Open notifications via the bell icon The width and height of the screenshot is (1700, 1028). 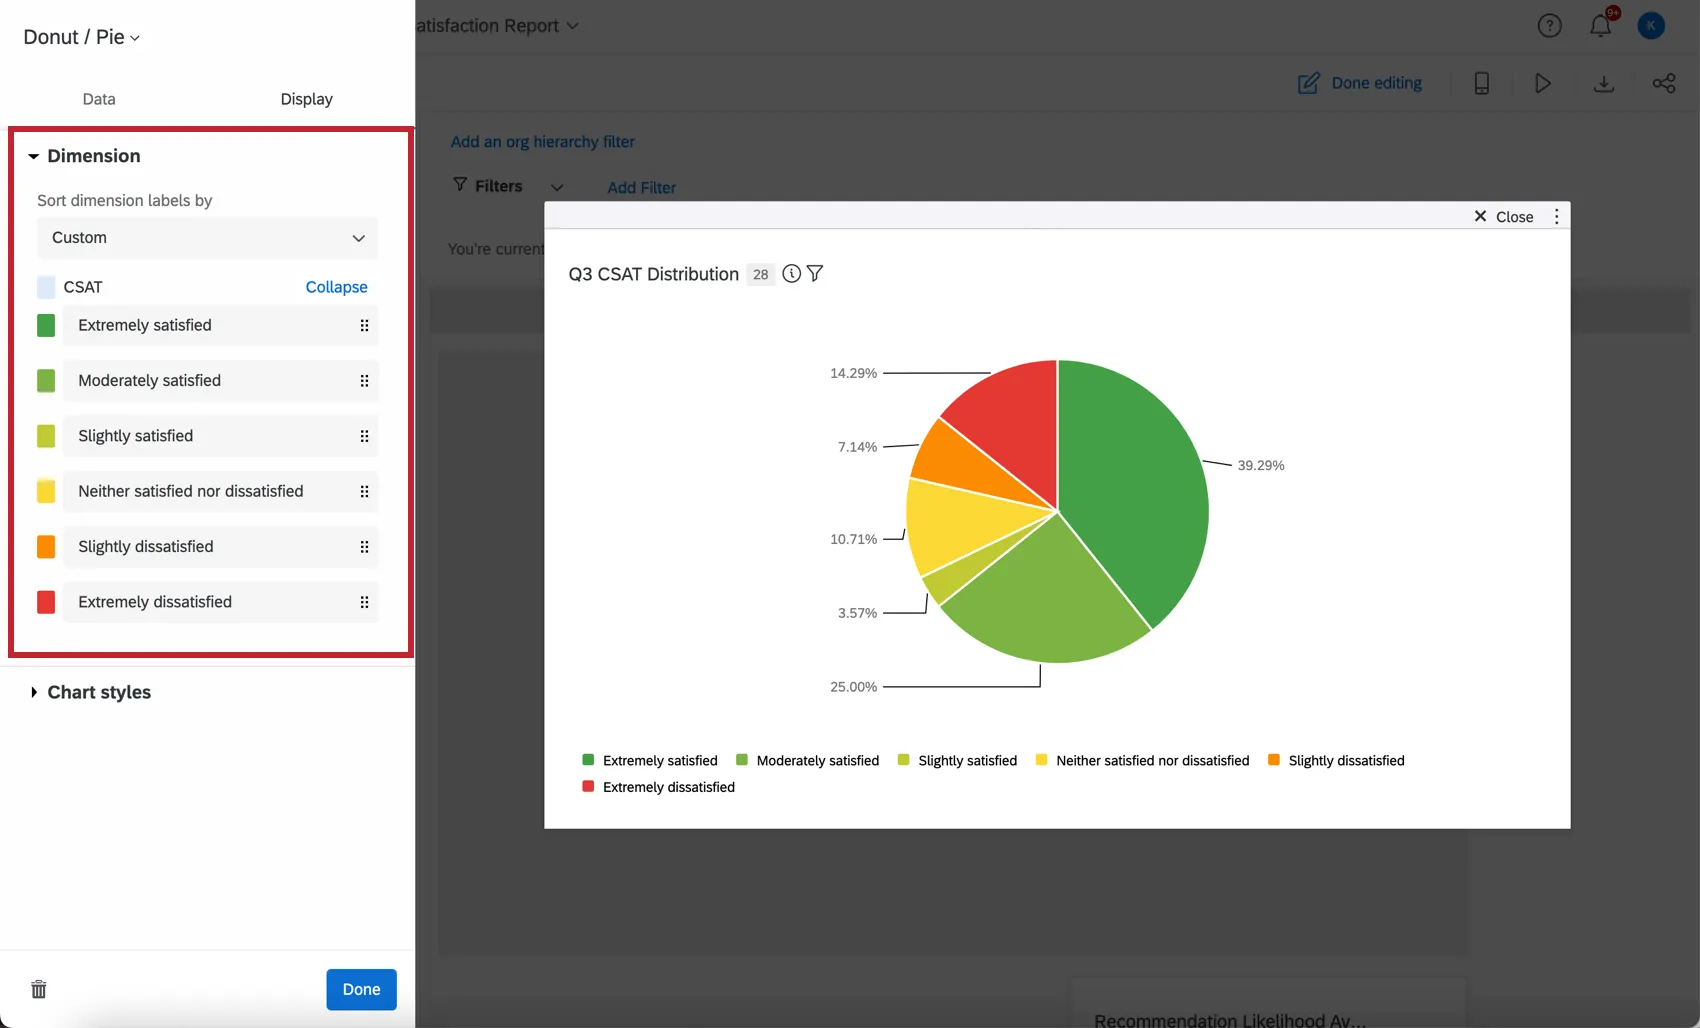tap(1600, 25)
